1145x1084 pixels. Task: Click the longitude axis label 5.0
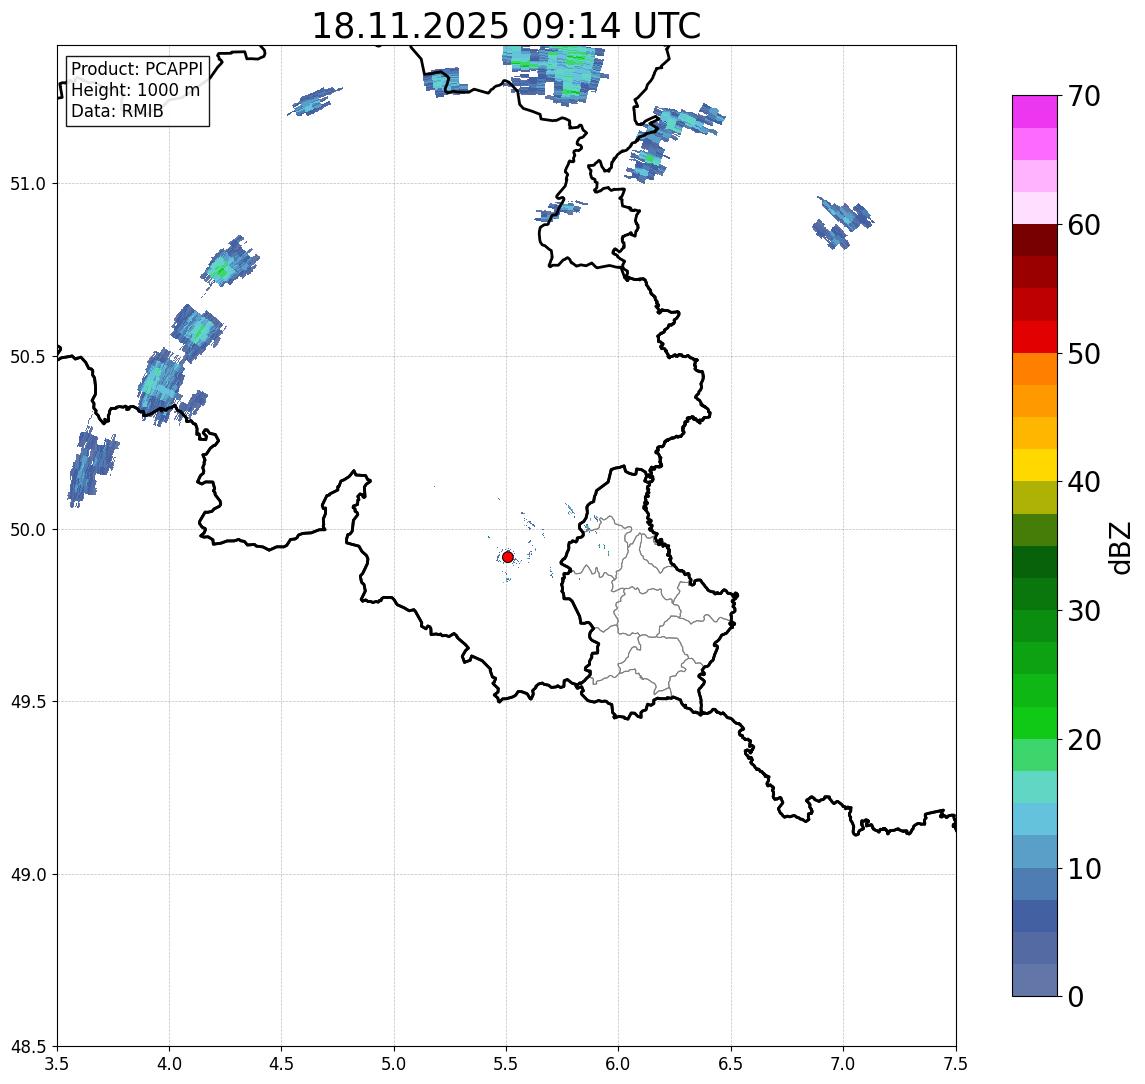[394, 1064]
